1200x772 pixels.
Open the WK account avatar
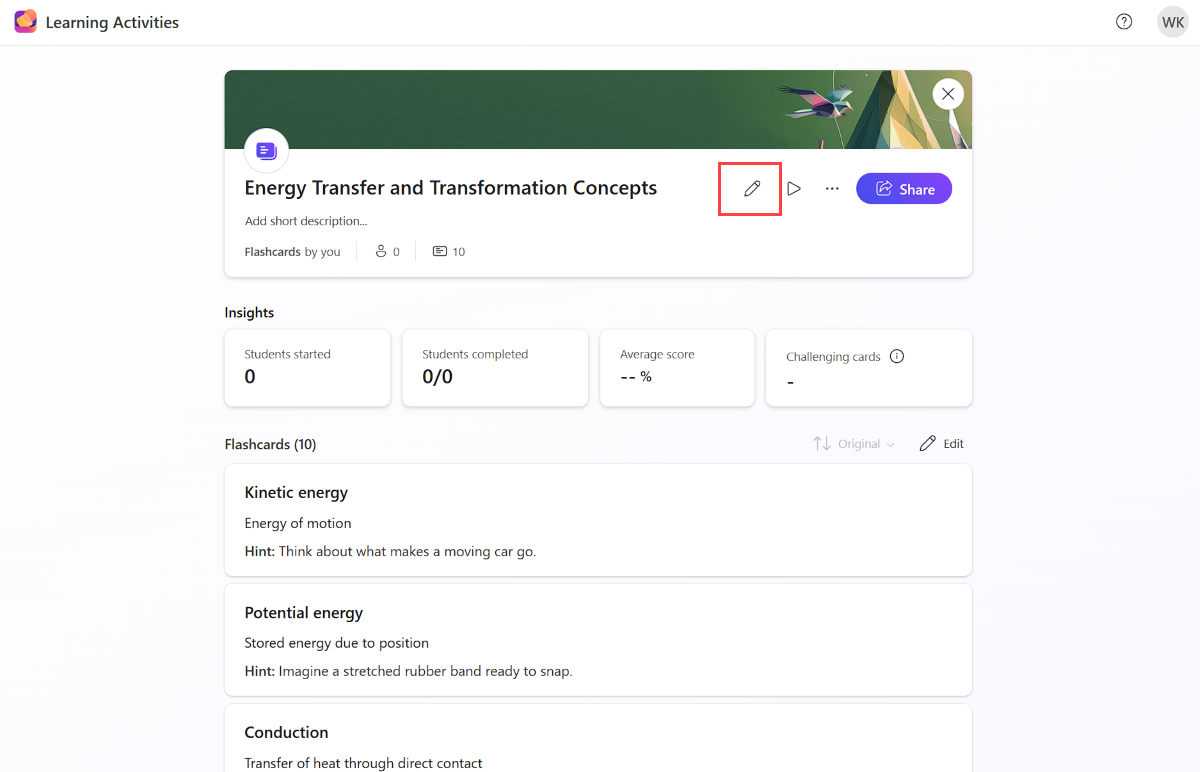[x=1173, y=22]
